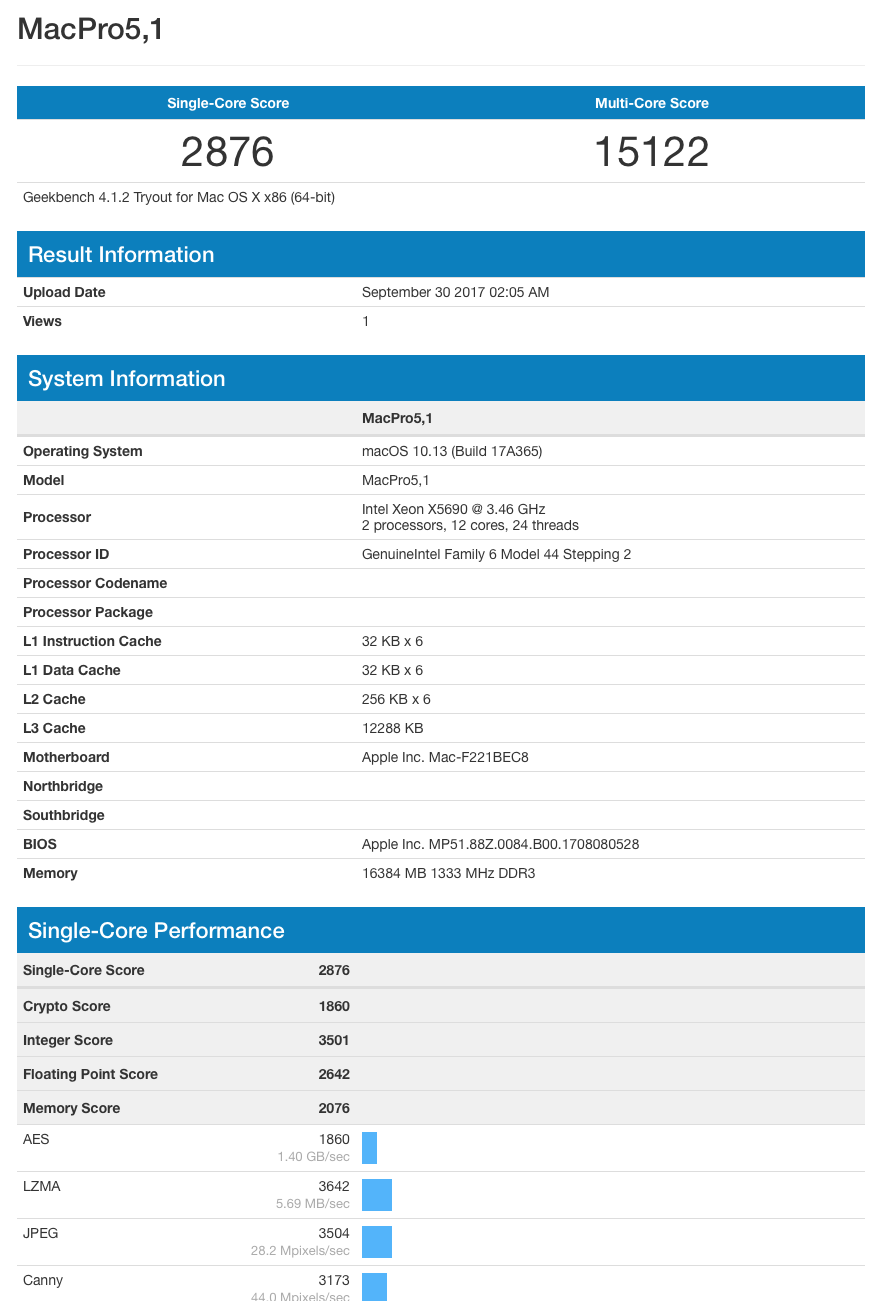This screenshot has height=1301, width=877.
Task: Select the 1.40 GB/sec AES throughput
Action: 314,1156
